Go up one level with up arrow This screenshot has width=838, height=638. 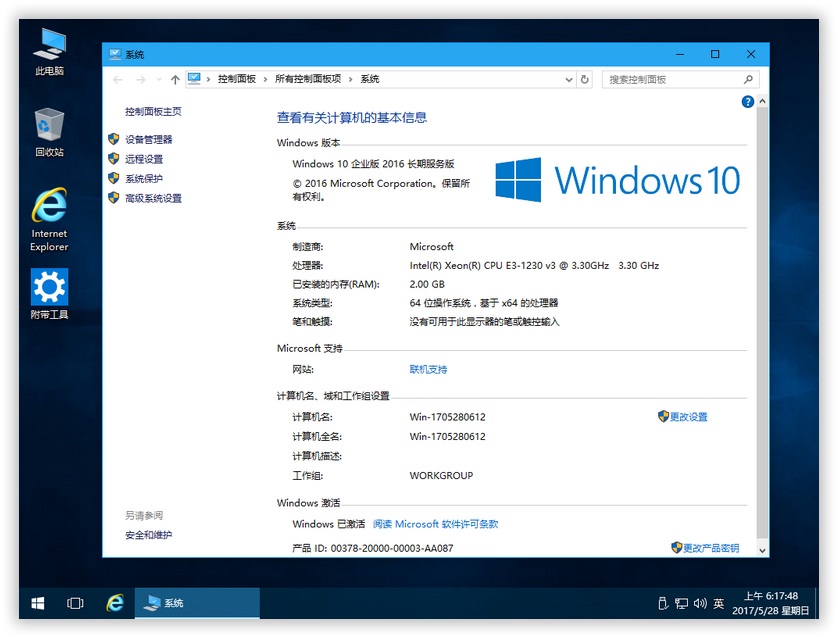pyautogui.click(x=175, y=80)
